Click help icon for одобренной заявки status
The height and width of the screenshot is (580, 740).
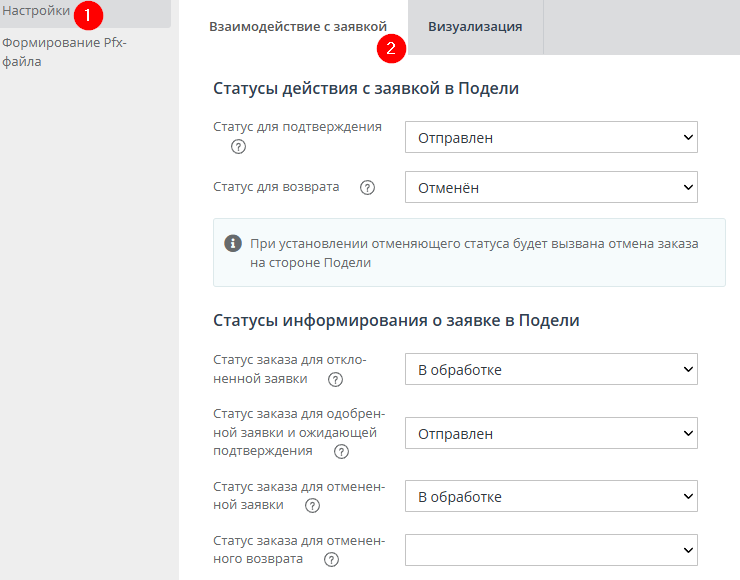[x=341, y=451]
